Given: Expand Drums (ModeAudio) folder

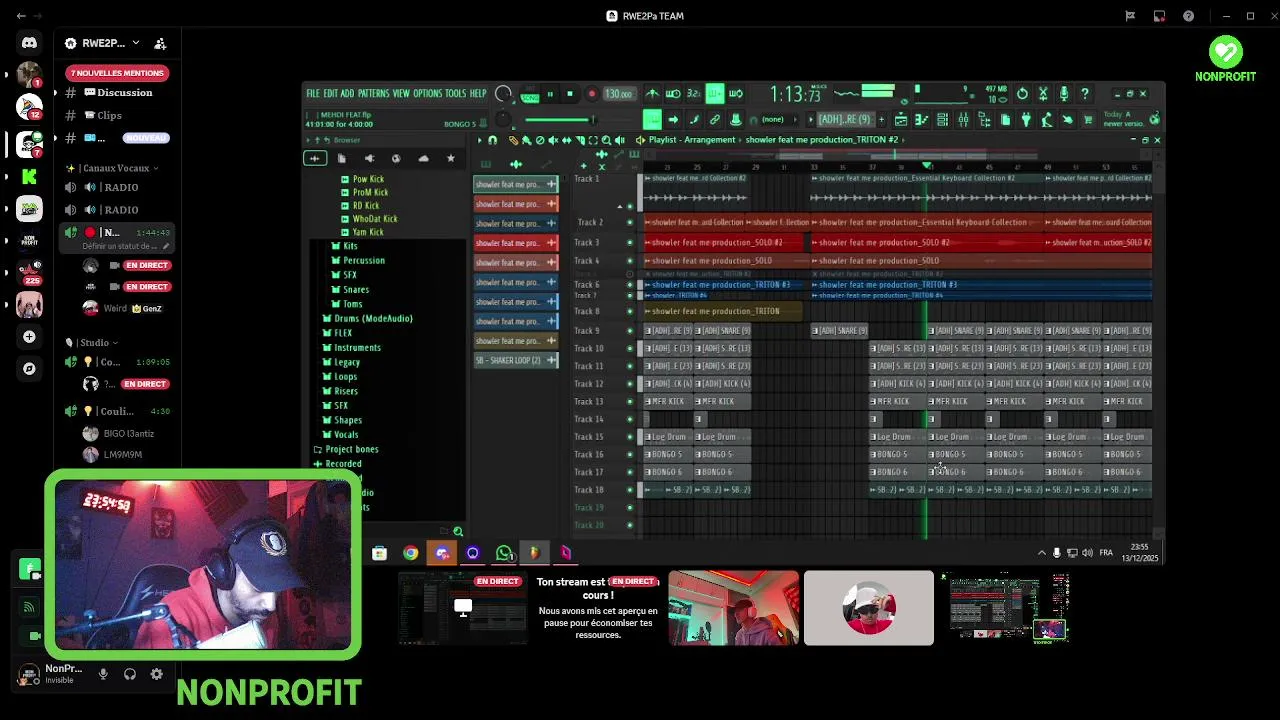Looking at the screenshot, I should point(367,319).
